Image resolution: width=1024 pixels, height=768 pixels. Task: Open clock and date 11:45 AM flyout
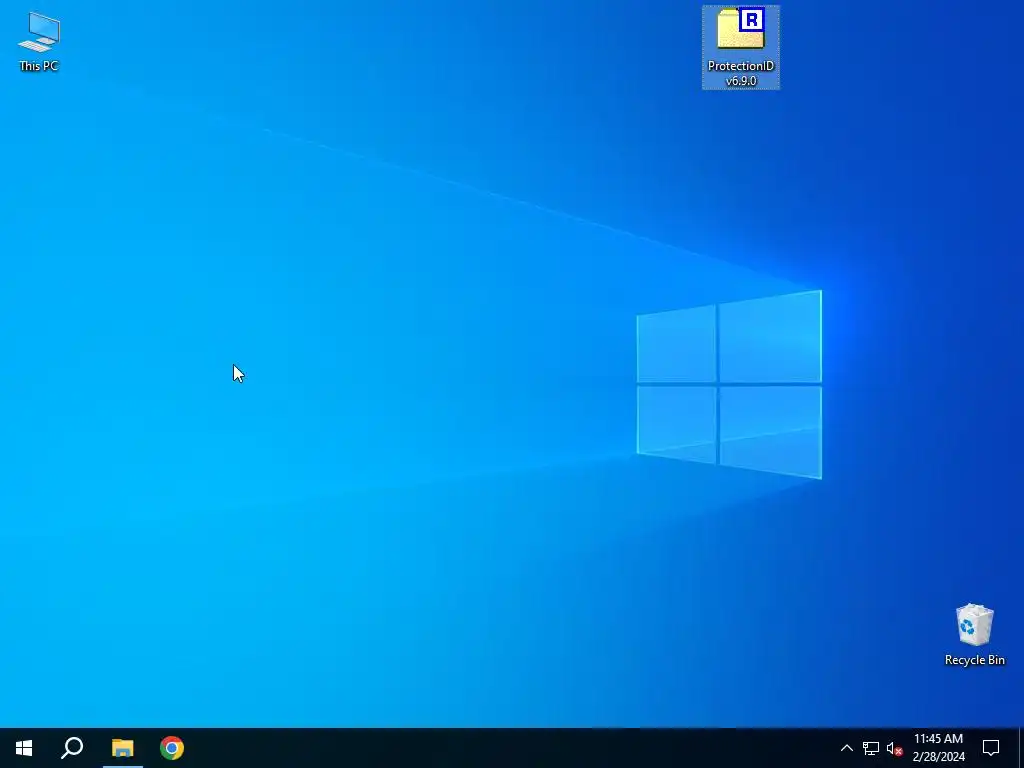938,748
